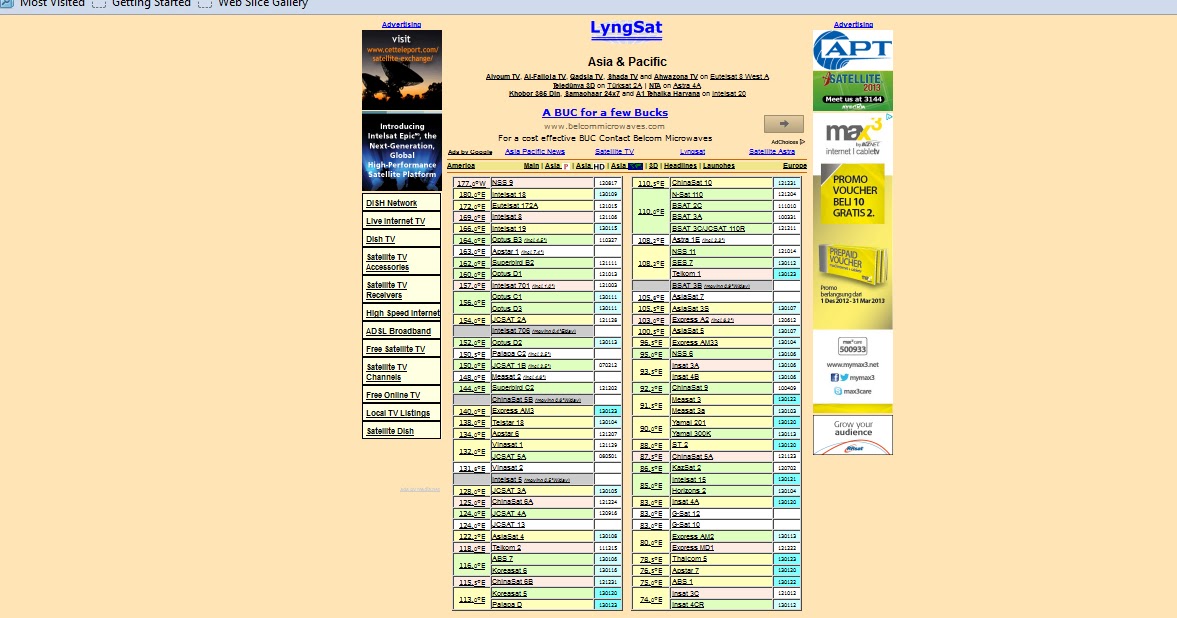Open the KazSat 2 satellite link
The width and height of the screenshot is (1177, 618).
687,468
